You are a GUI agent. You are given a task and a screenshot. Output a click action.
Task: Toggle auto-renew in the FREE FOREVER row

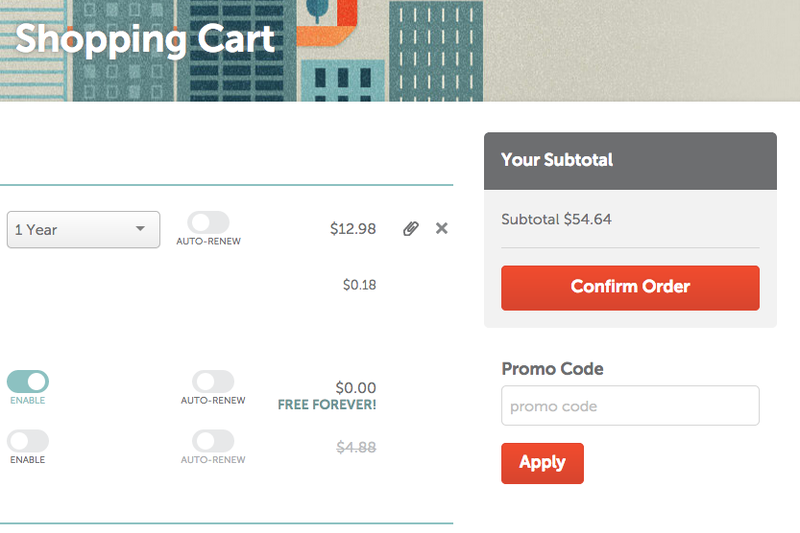pos(213,381)
